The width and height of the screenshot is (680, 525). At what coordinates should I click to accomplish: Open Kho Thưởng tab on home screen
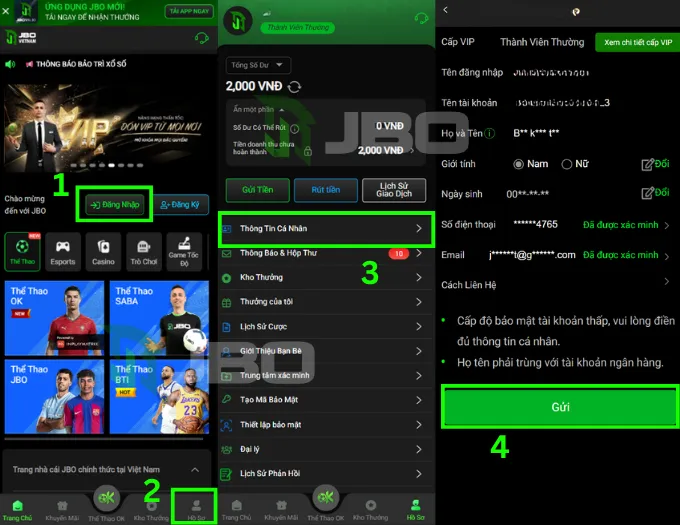(x=151, y=510)
